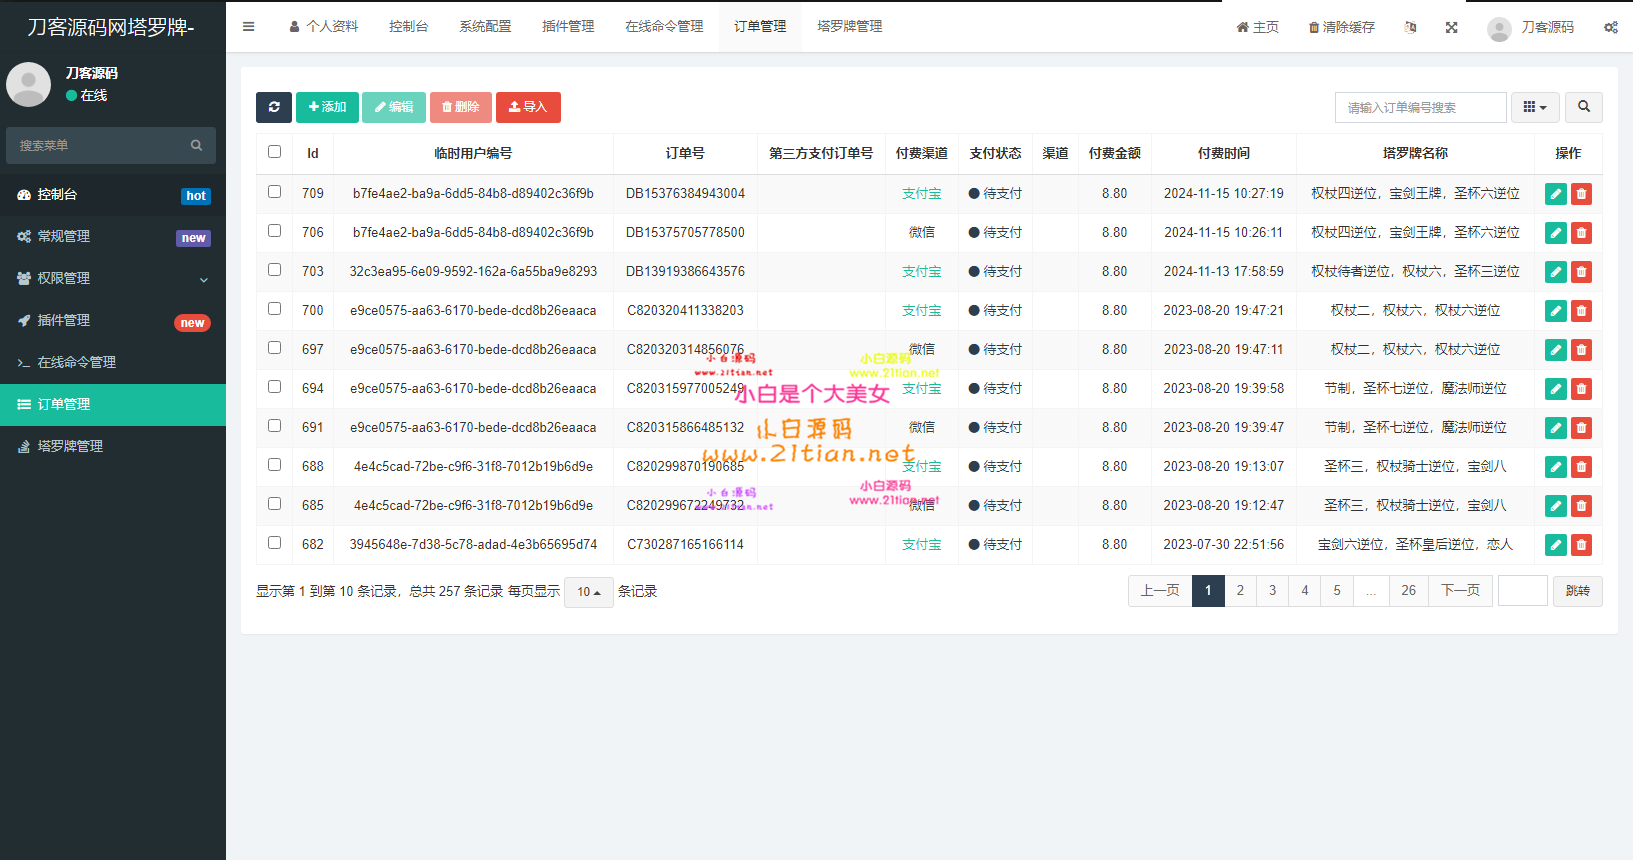Click 主页 home link in header
This screenshot has height=860, width=1633.
coord(1258,27)
